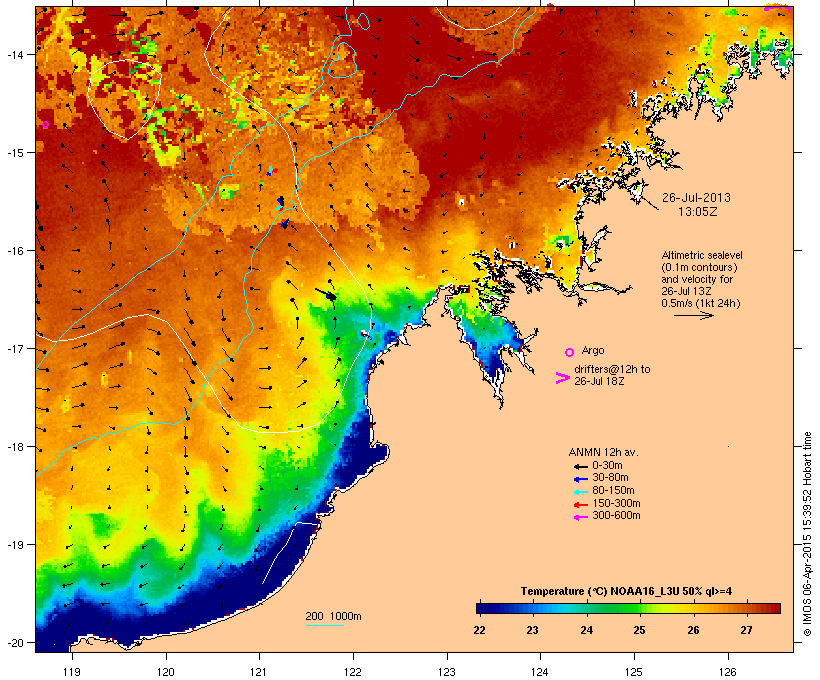Viewport: 820px width, 680px height.
Task: Click the Argo float marker near 119E 14.7S
Action: tap(45, 124)
